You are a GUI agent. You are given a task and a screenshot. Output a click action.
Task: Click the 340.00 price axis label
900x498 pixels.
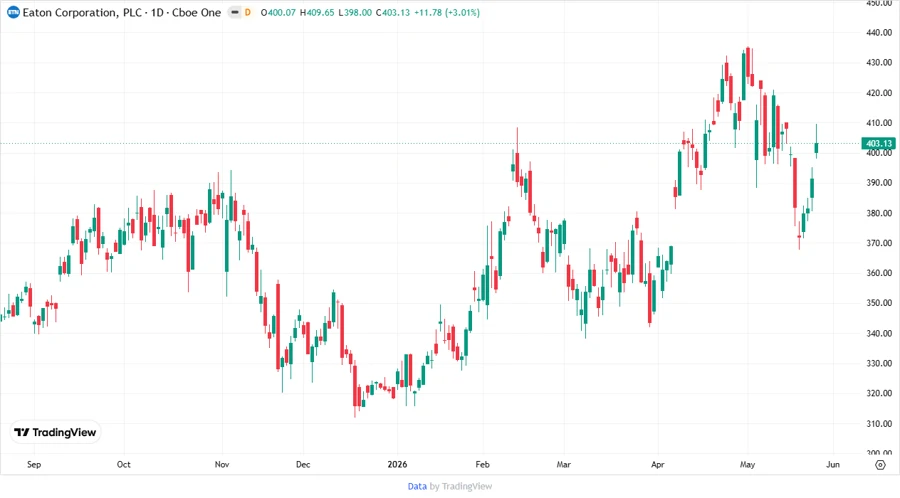[x=879, y=333]
